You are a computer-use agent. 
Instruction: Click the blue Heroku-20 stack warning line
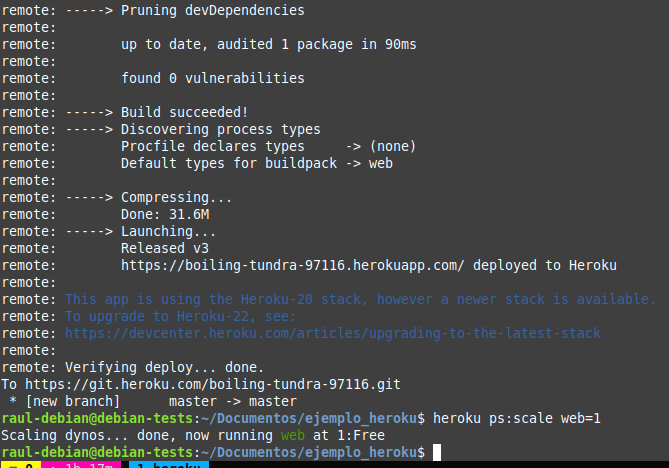point(360,299)
